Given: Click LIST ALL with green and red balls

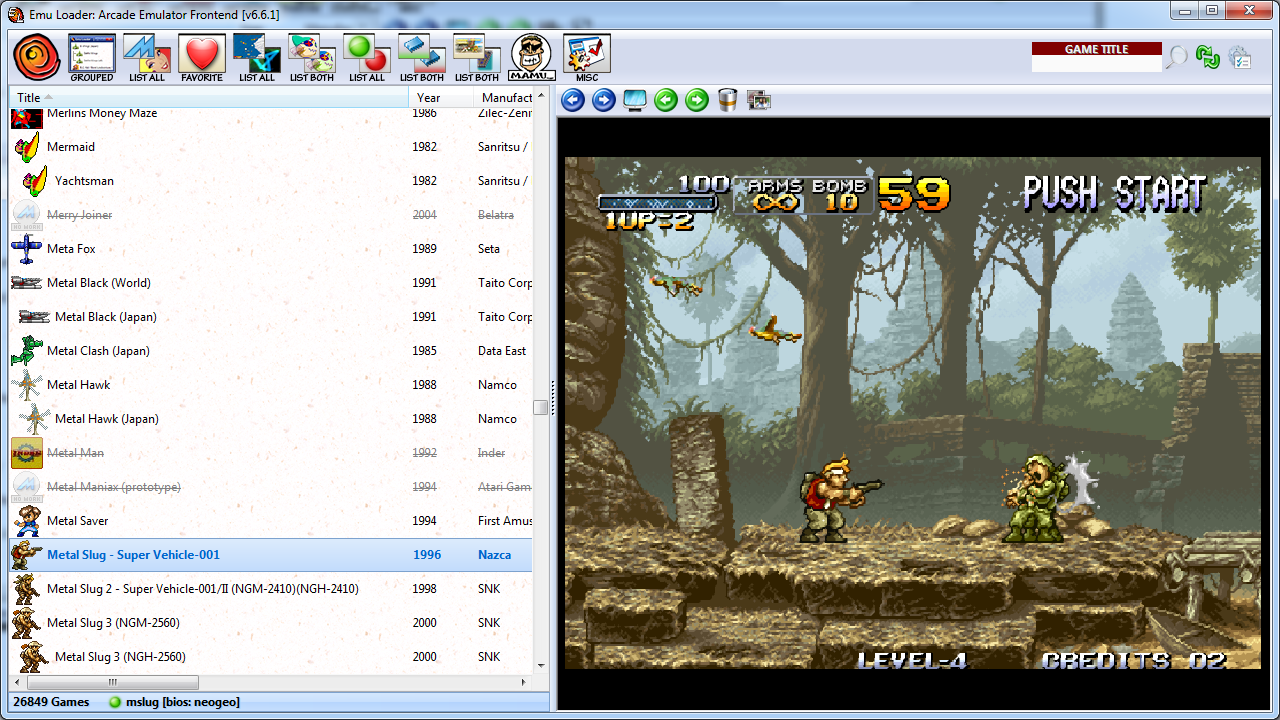Looking at the screenshot, I should coord(367,58).
